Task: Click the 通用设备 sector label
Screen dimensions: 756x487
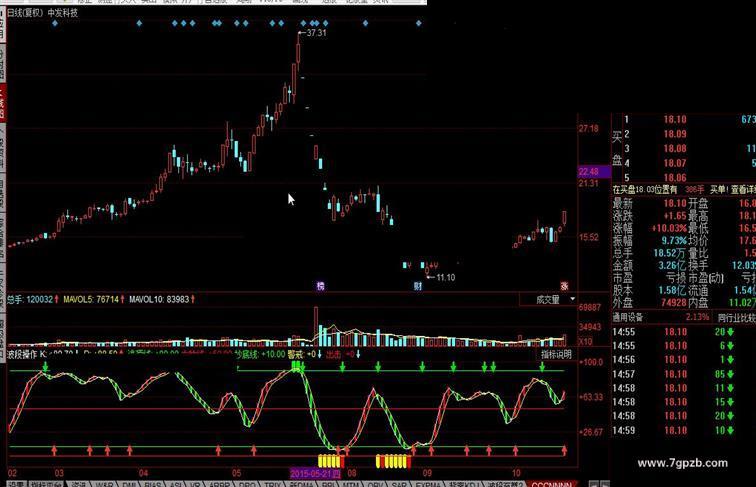Action: (x=628, y=317)
